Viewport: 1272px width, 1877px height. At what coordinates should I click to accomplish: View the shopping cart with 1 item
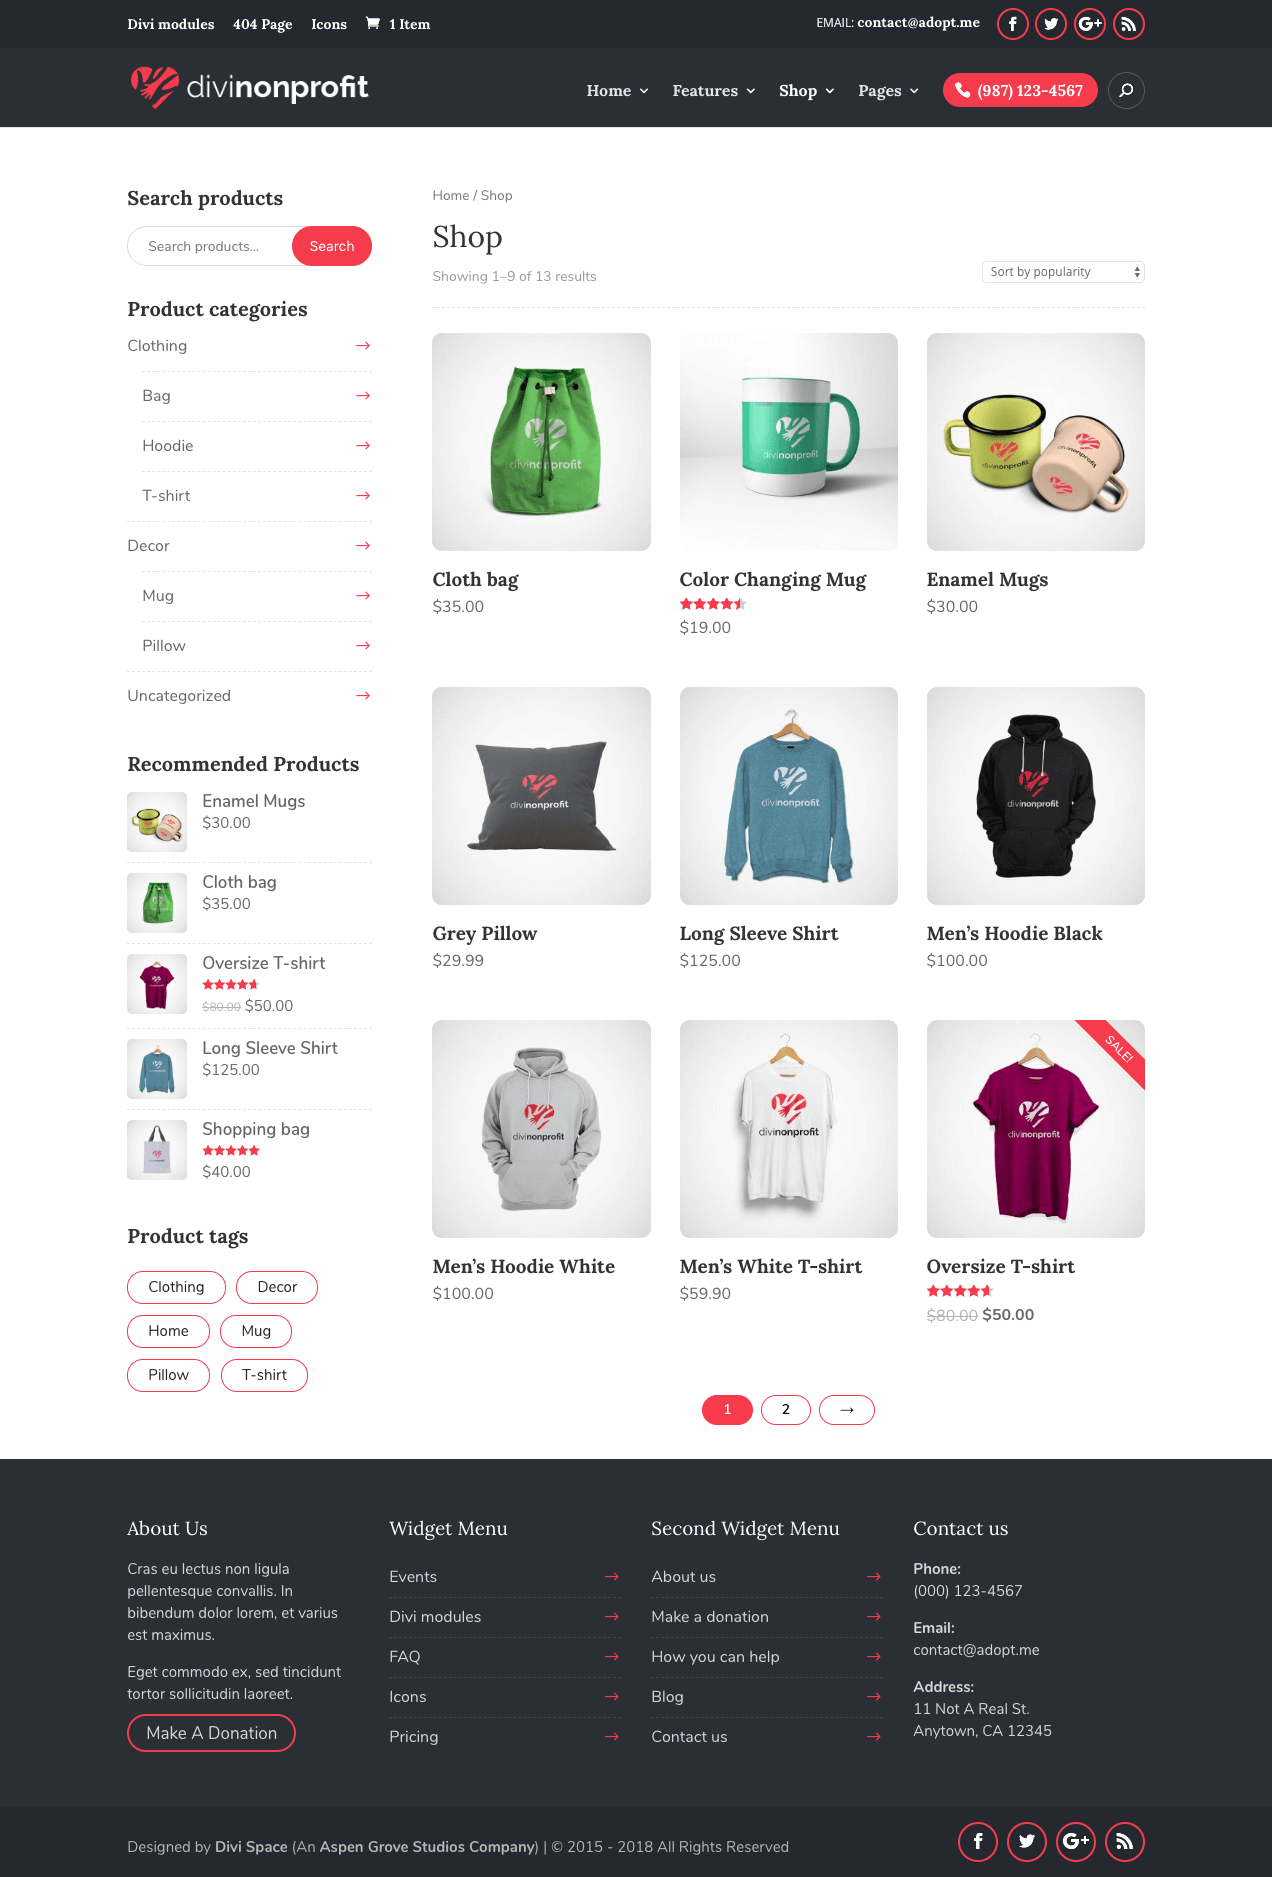click(398, 24)
